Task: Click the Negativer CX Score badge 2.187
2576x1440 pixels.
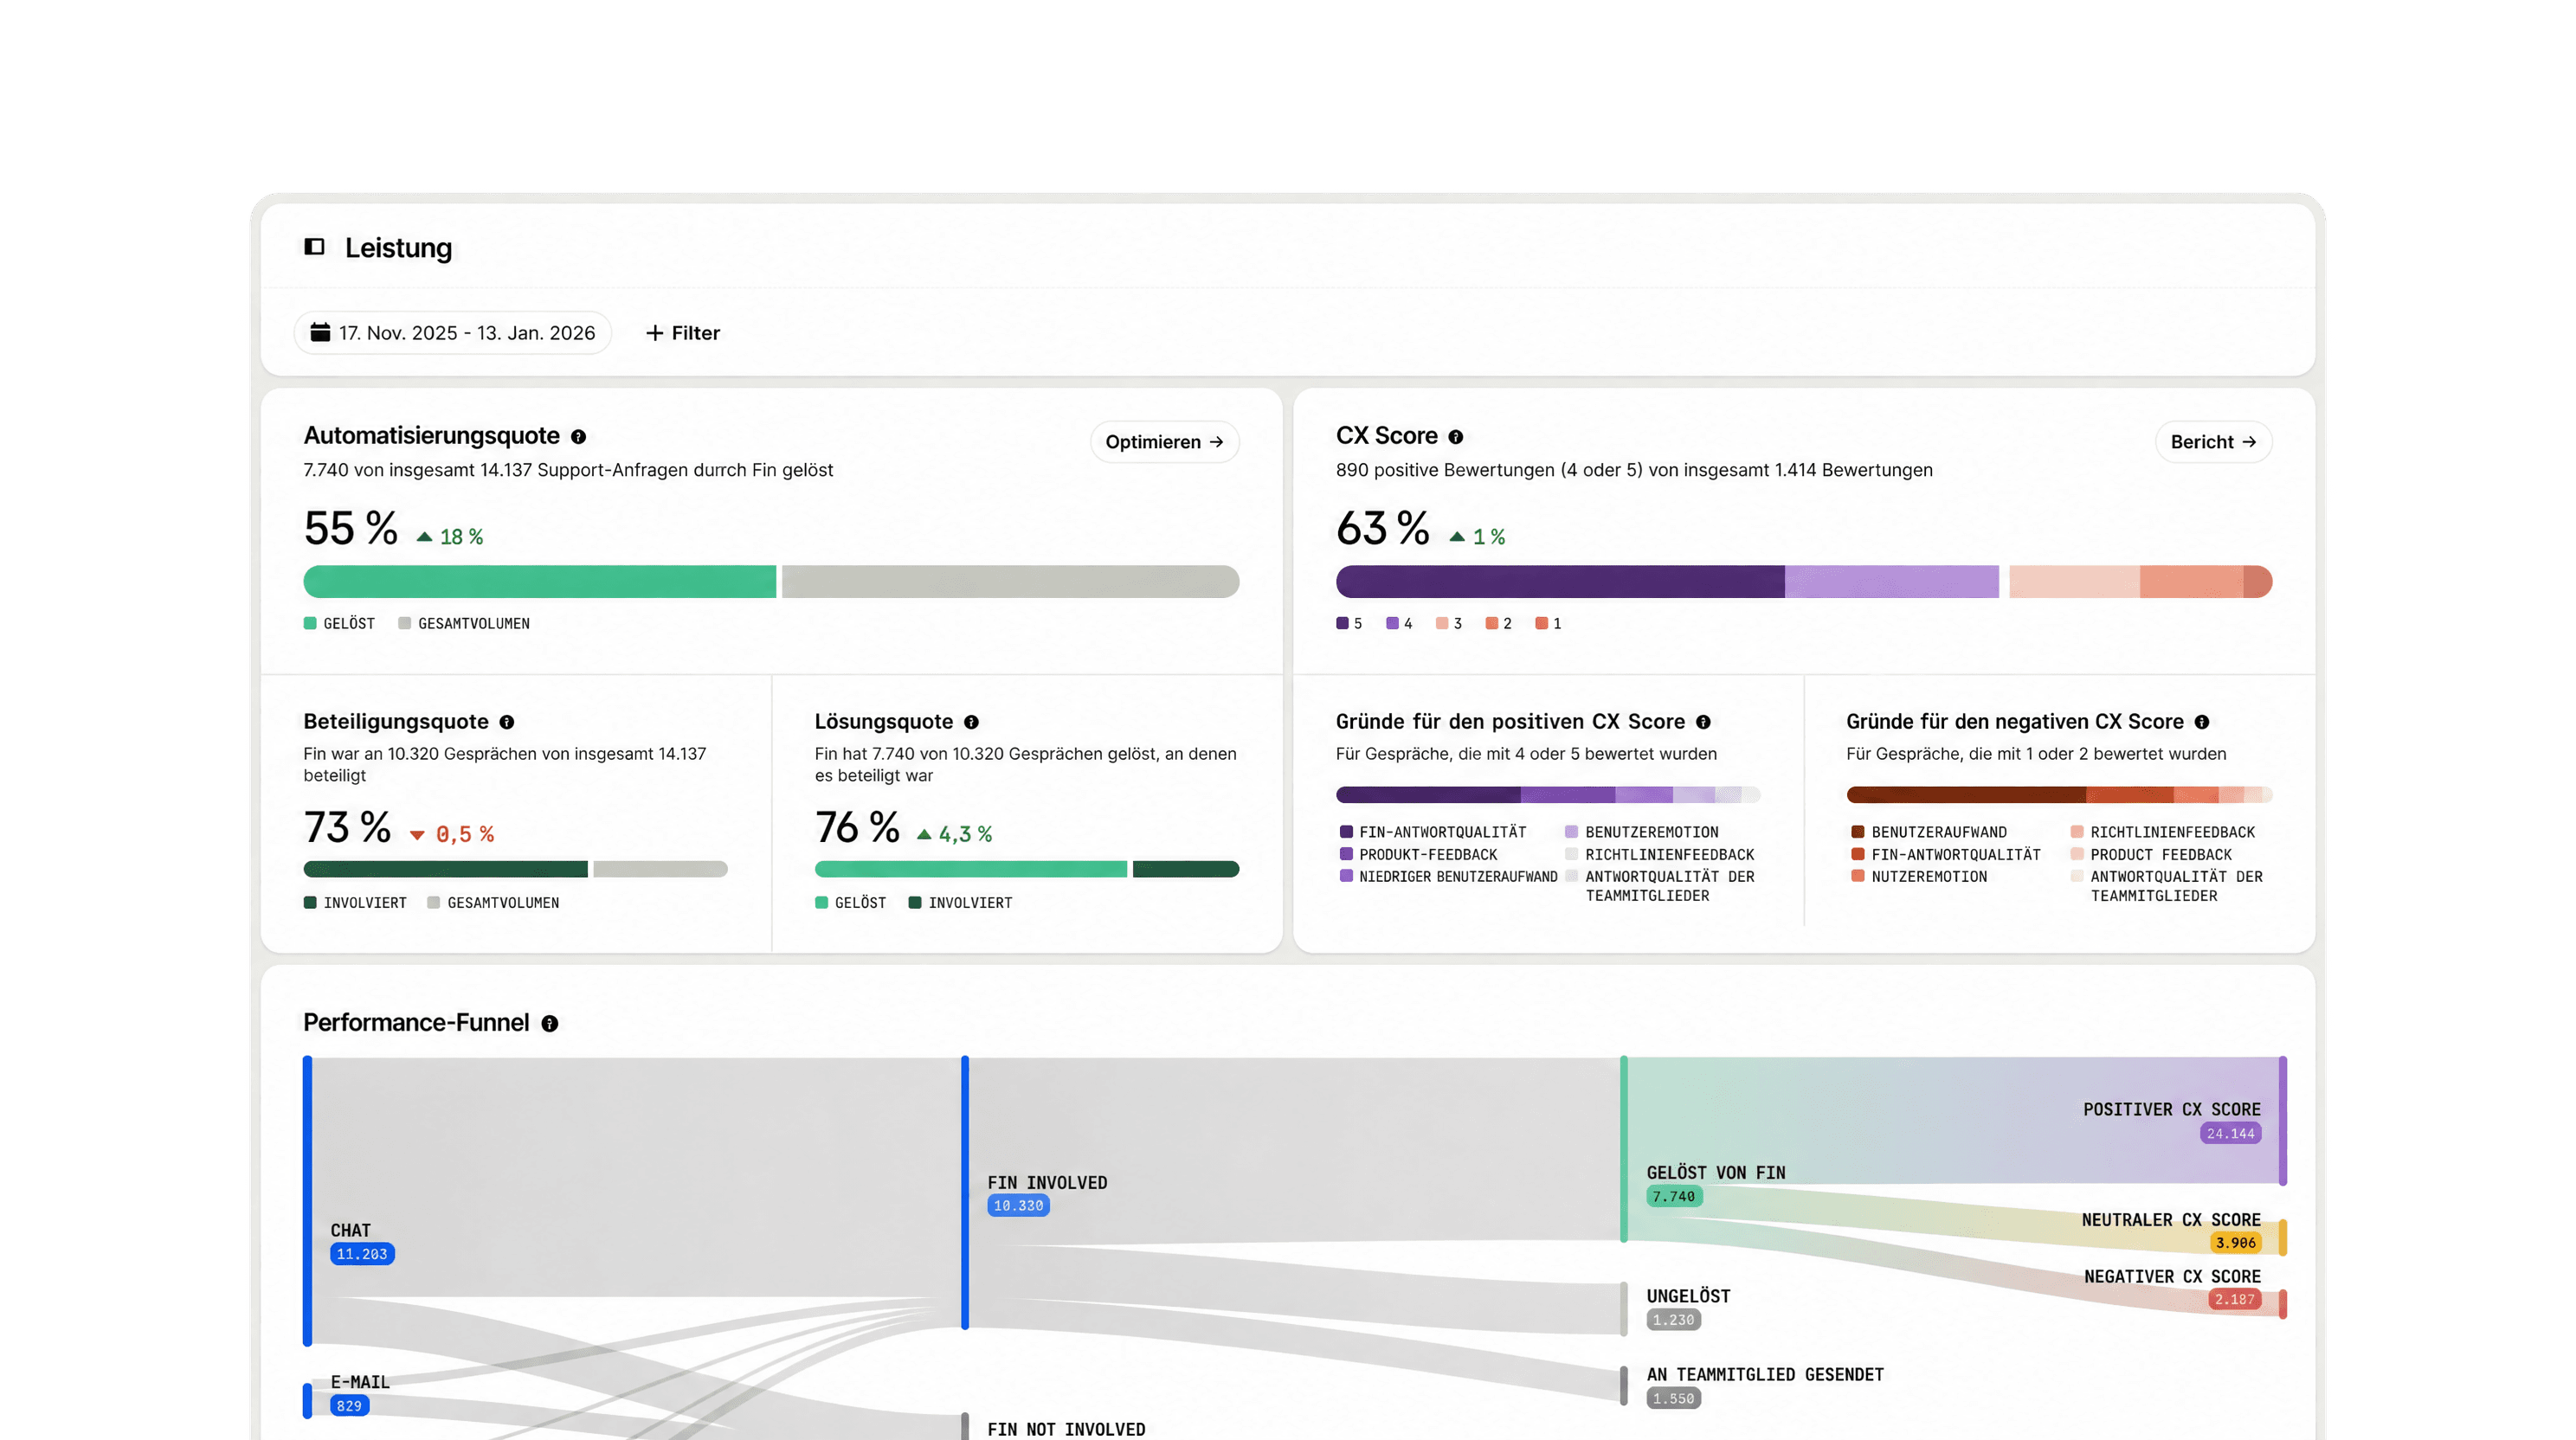Action: click(2234, 1300)
